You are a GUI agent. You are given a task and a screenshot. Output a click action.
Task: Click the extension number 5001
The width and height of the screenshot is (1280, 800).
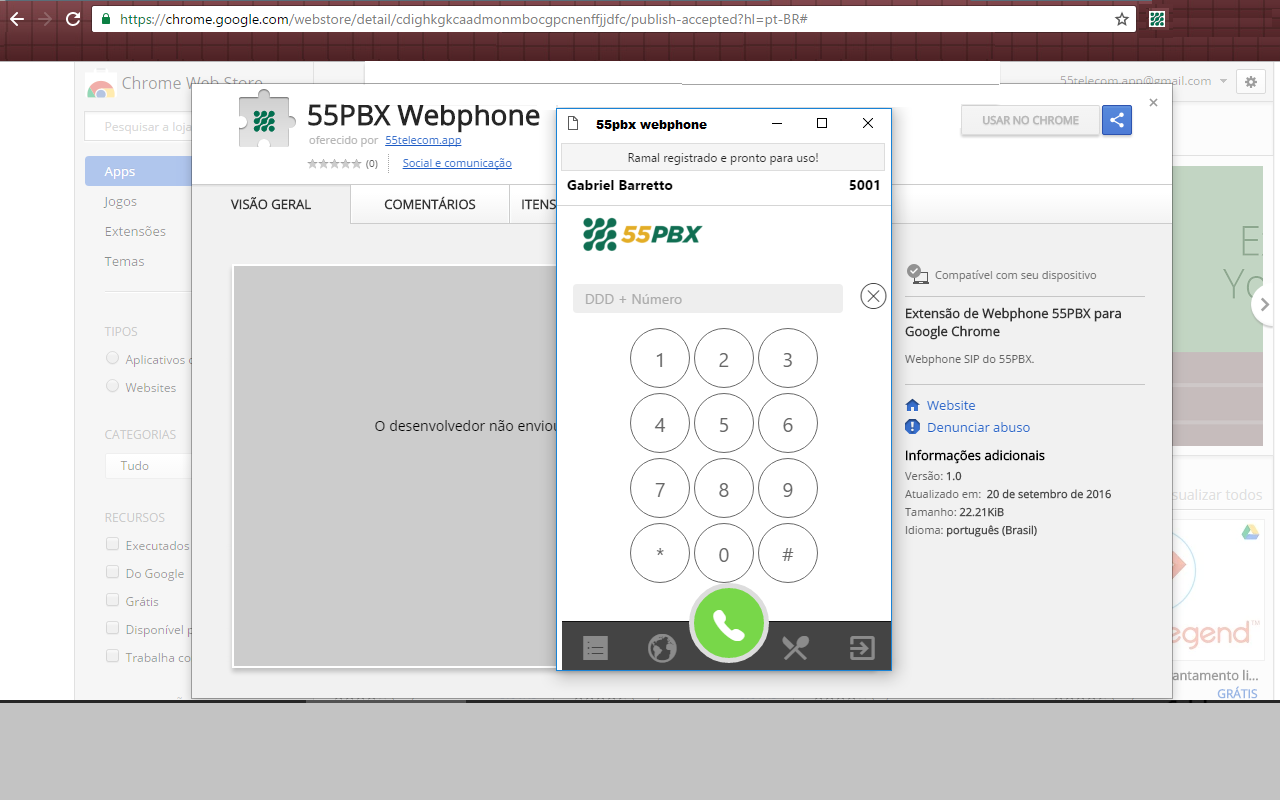865,185
